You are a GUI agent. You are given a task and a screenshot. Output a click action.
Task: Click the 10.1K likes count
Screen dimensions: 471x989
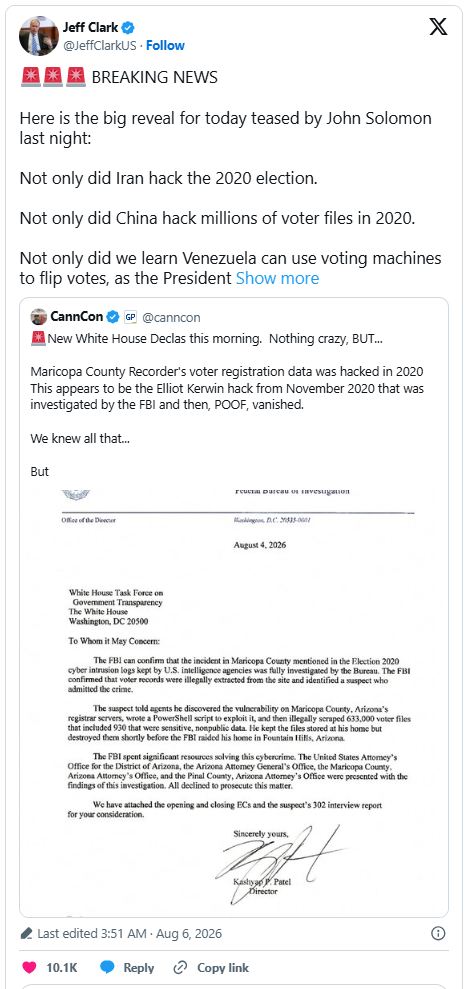click(62, 968)
